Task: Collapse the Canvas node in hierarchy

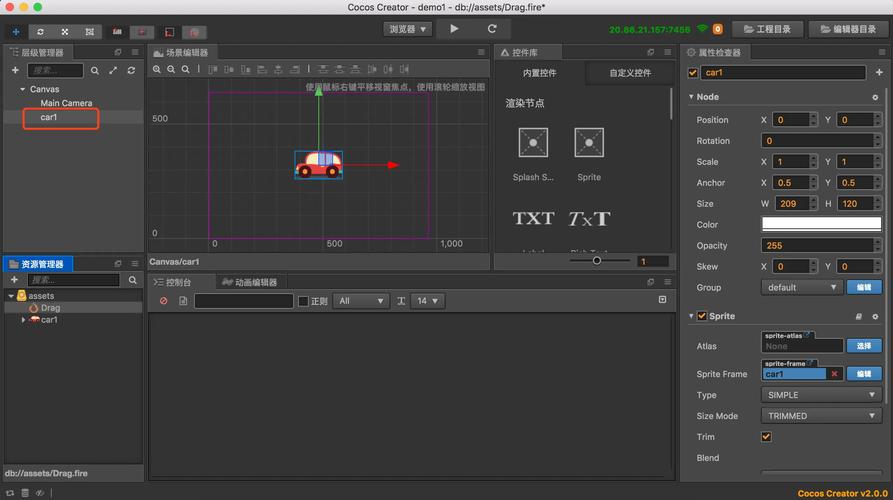Action: click(x=23, y=89)
